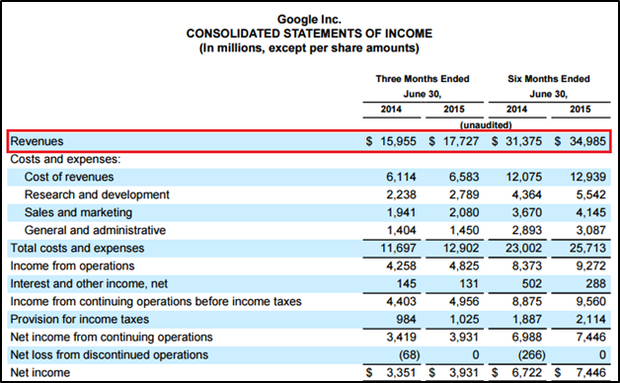The height and width of the screenshot is (383, 620).
Task: Select the "Sales and marketing" row label
Action: (x=78, y=212)
